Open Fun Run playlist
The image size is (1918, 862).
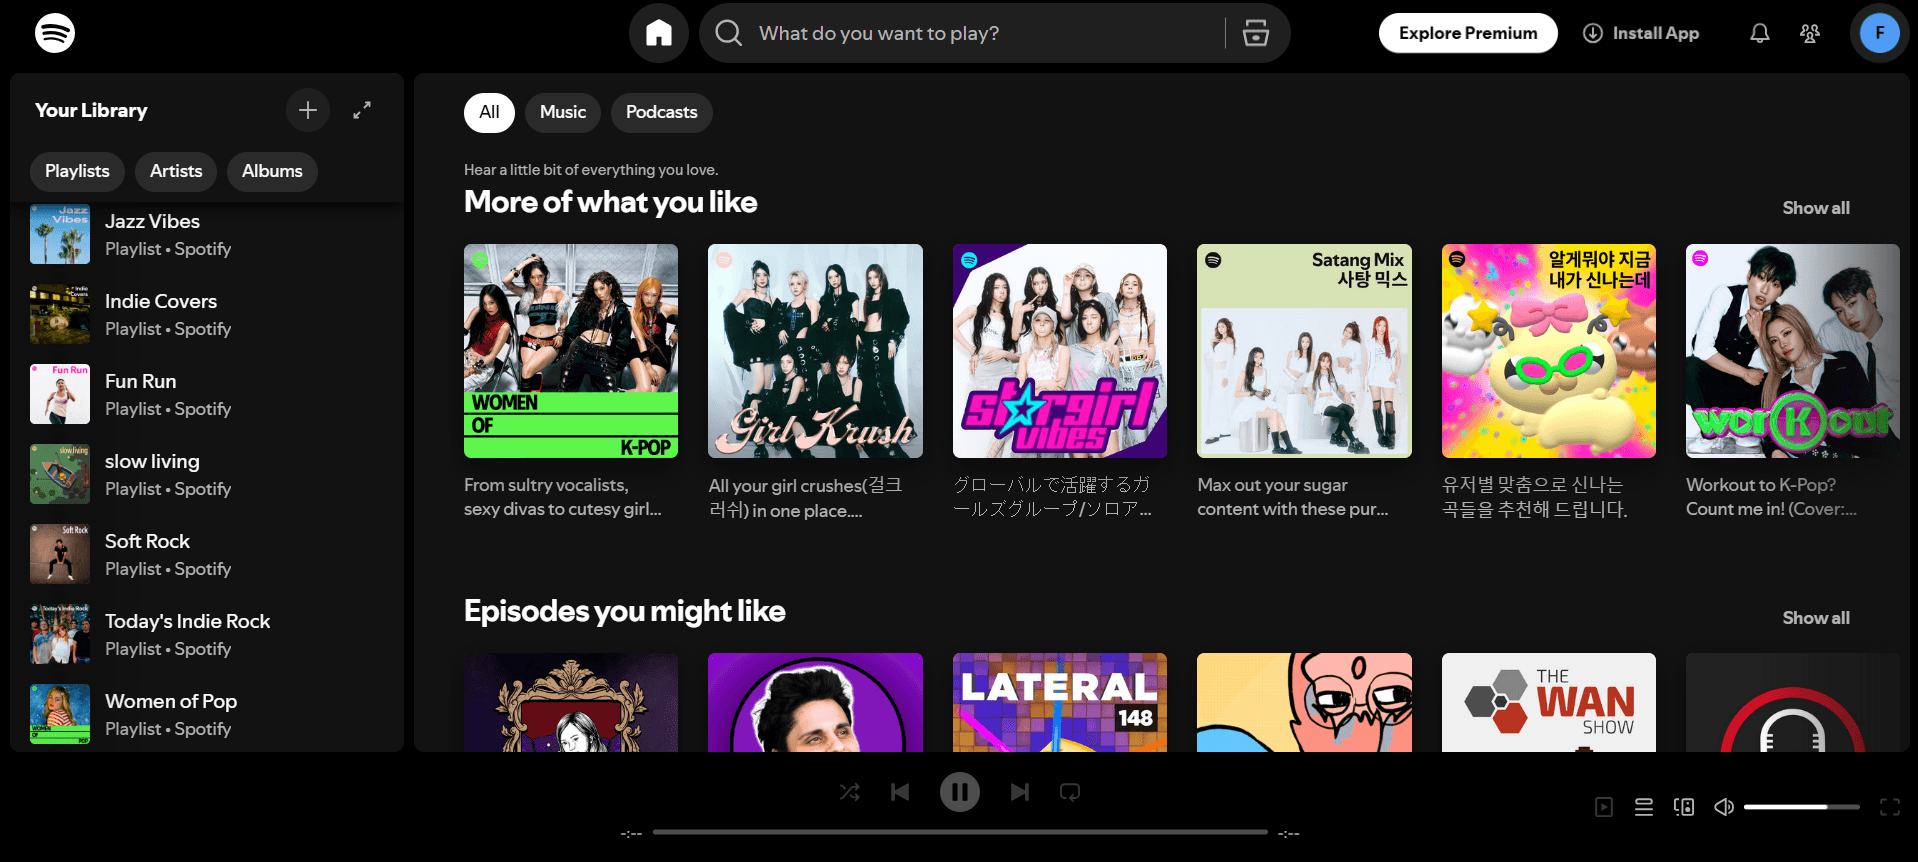pos(207,394)
